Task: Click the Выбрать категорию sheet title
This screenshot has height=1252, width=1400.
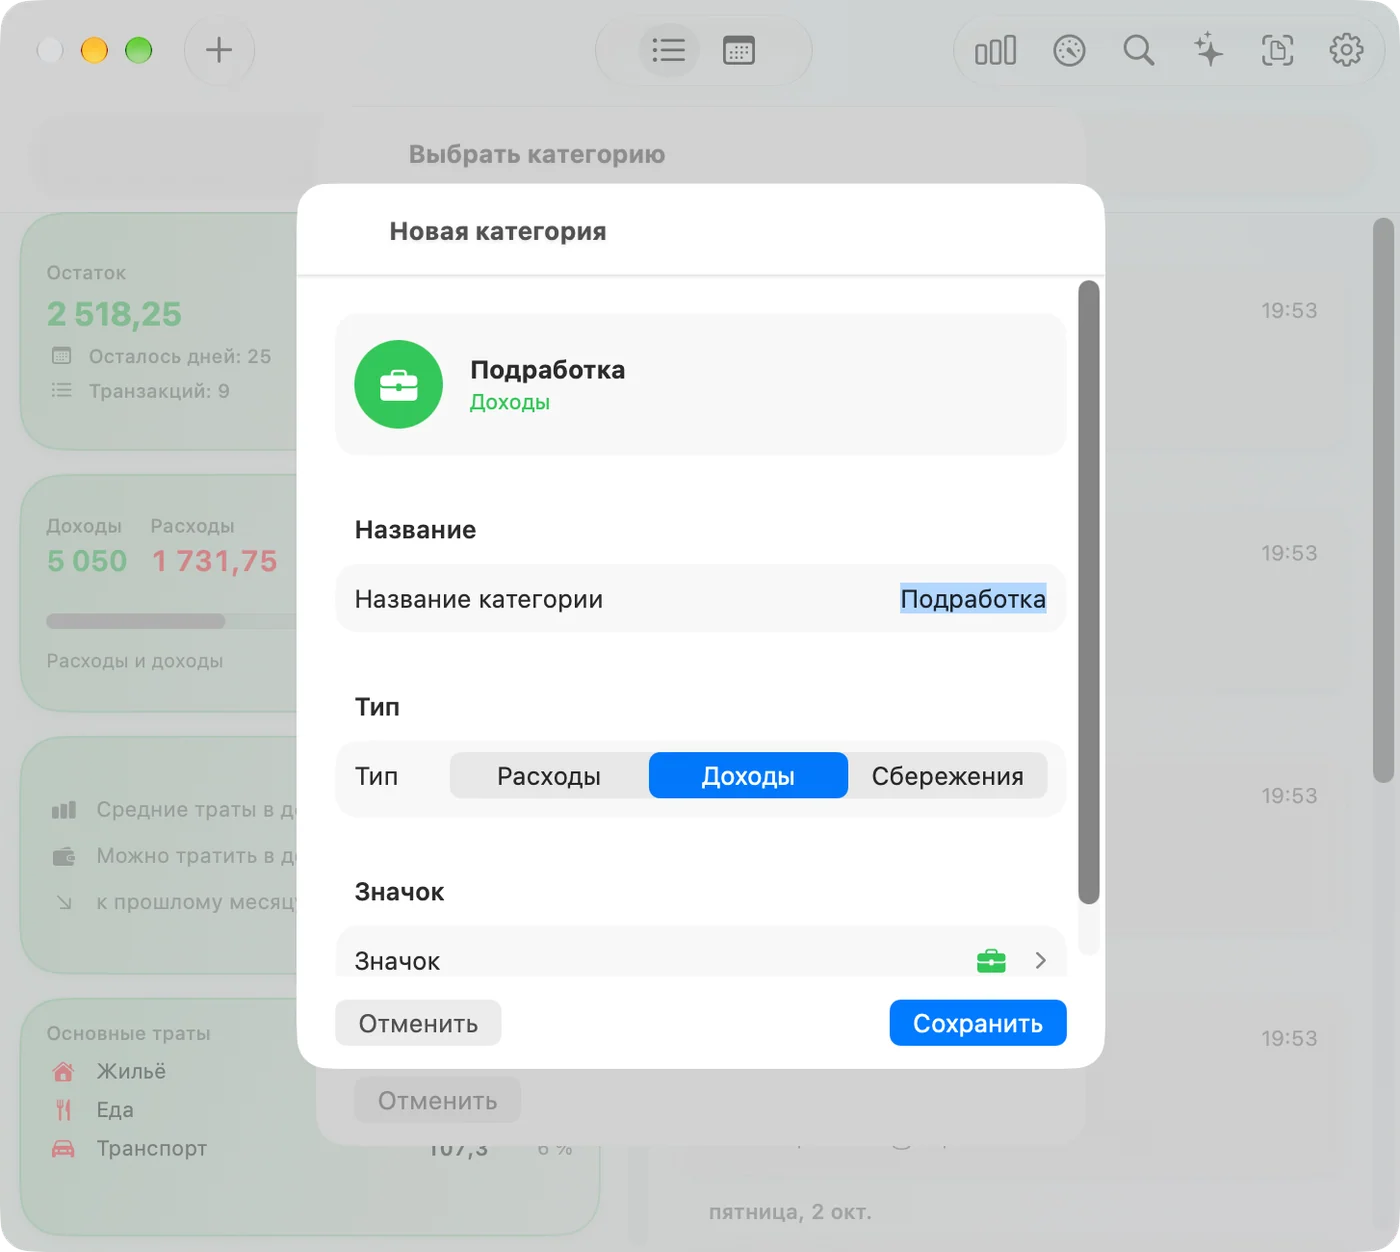Action: point(537,154)
